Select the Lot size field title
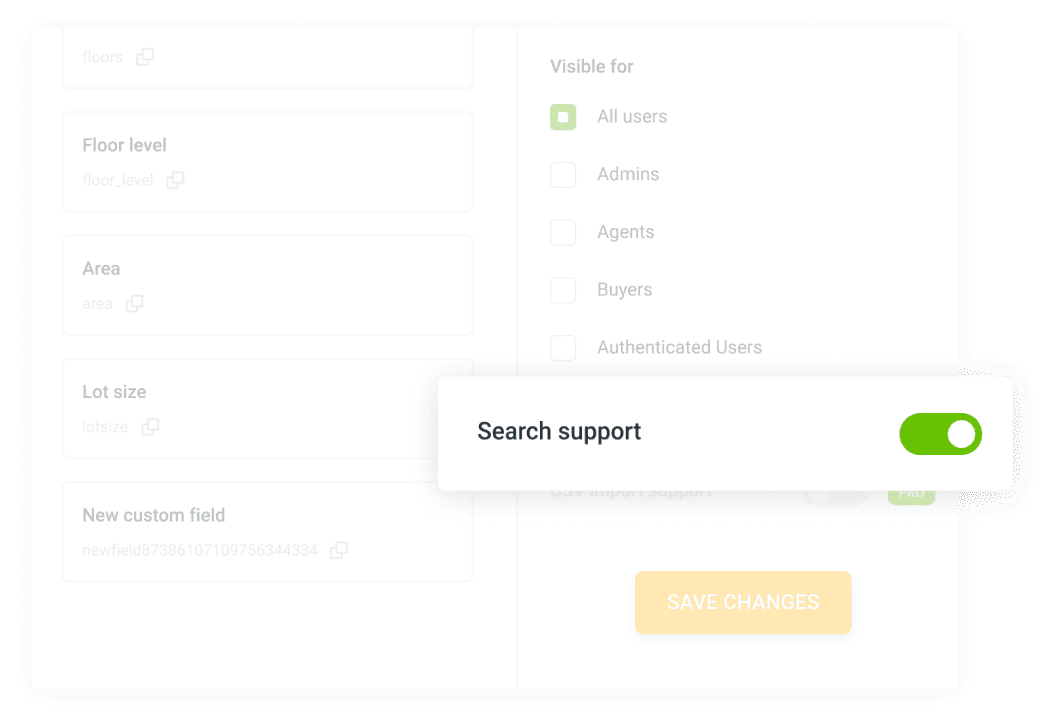 115,392
